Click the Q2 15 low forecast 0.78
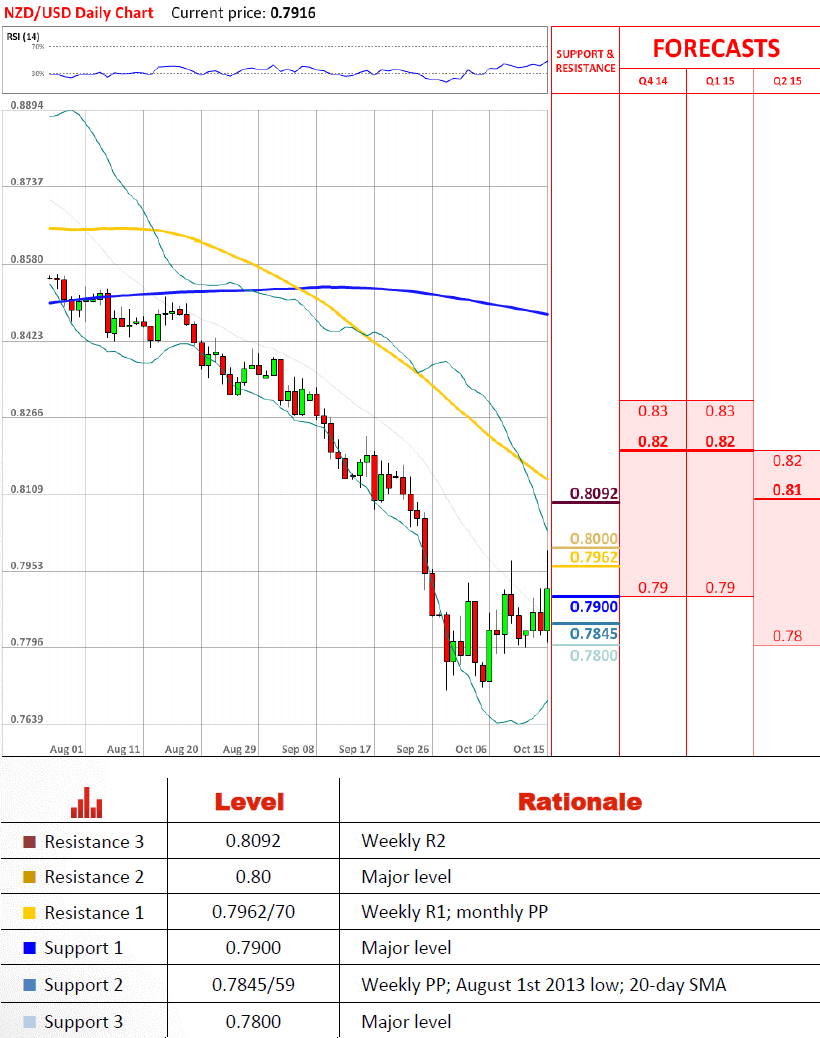 pos(787,636)
